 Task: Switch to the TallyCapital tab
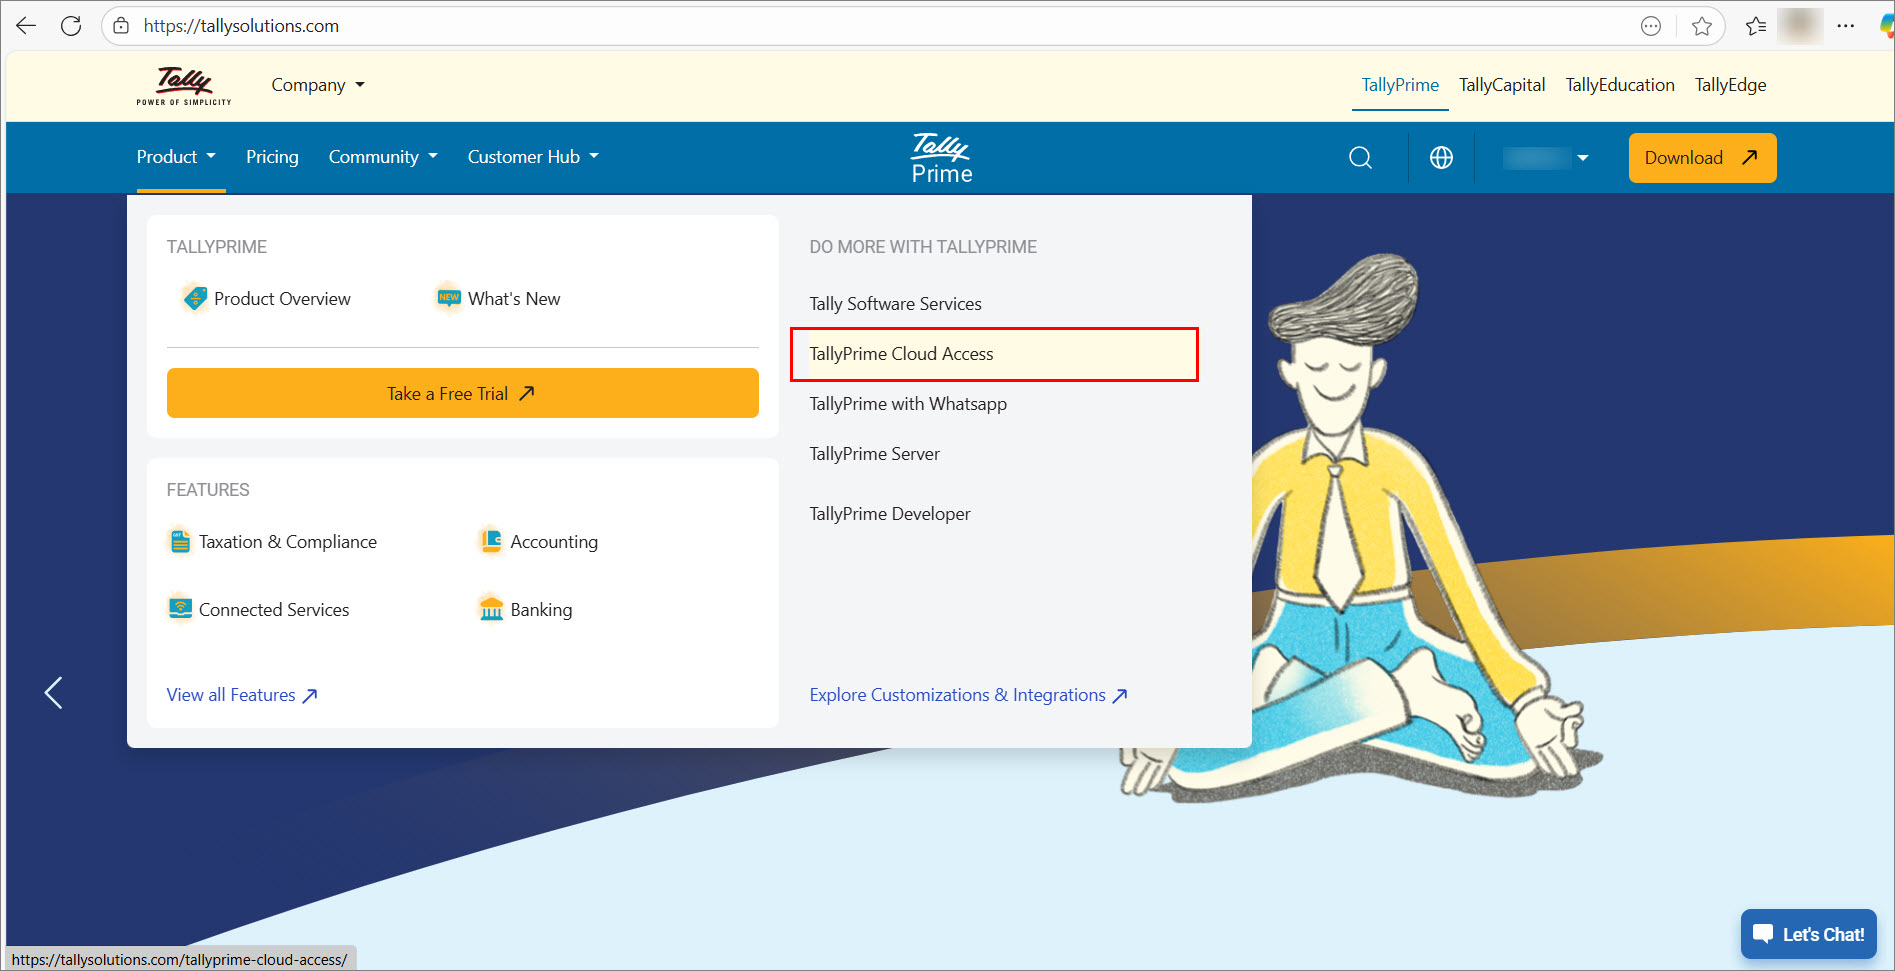pyautogui.click(x=1501, y=85)
